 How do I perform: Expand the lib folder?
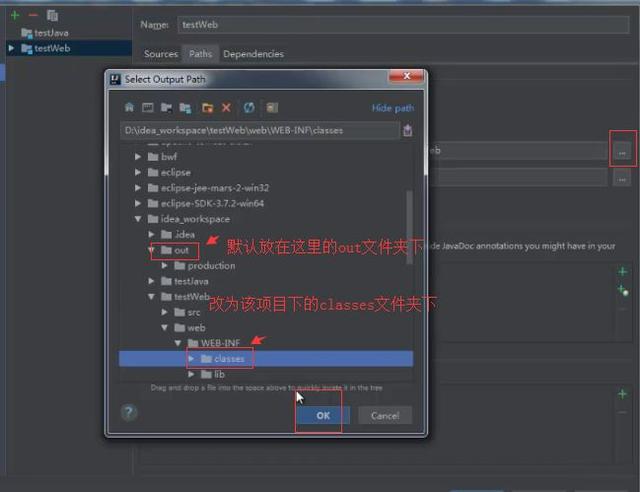coord(191,374)
